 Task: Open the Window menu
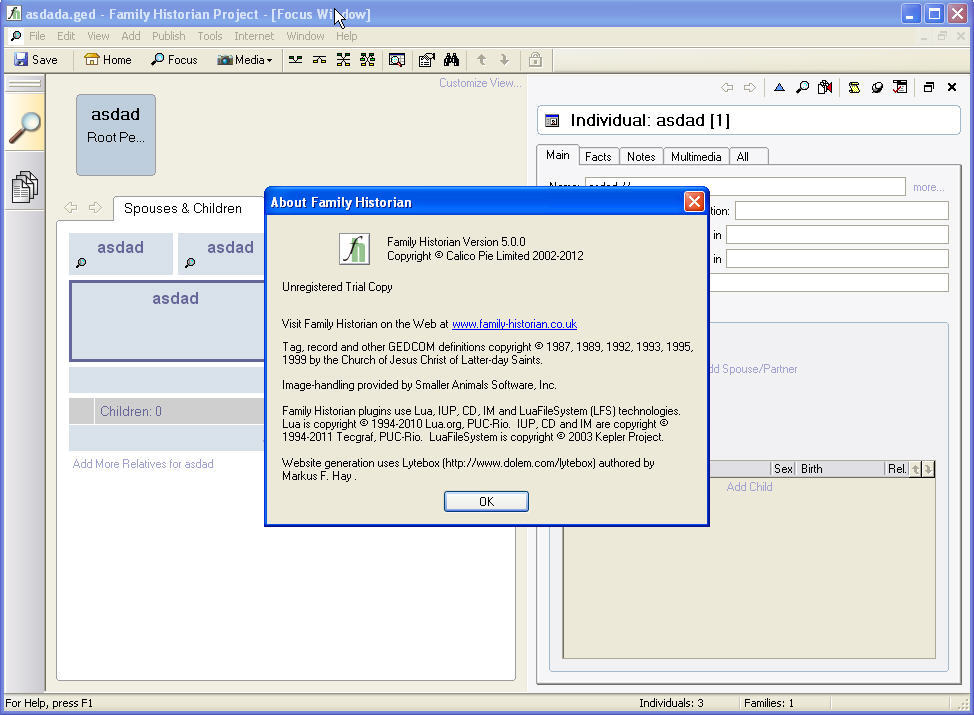tap(305, 36)
